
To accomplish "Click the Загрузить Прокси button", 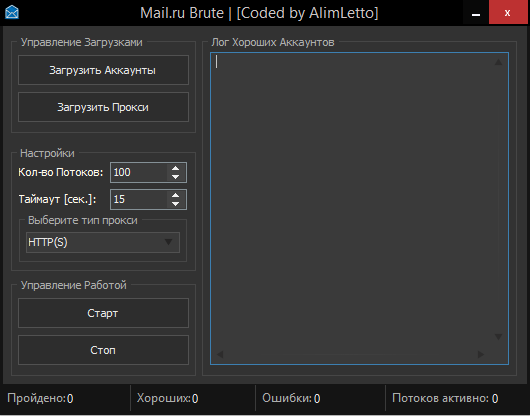I will 103,107.
